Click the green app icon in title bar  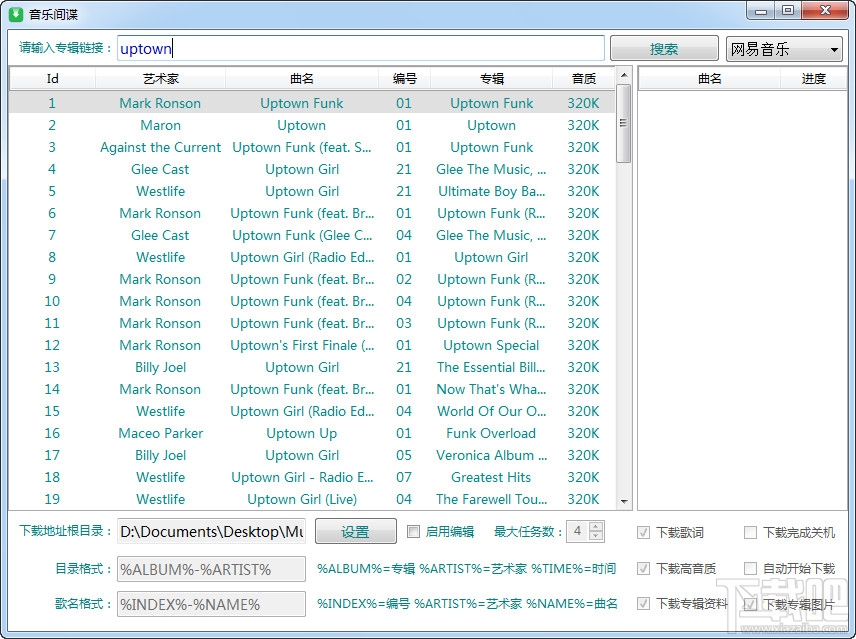coord(16,14)
